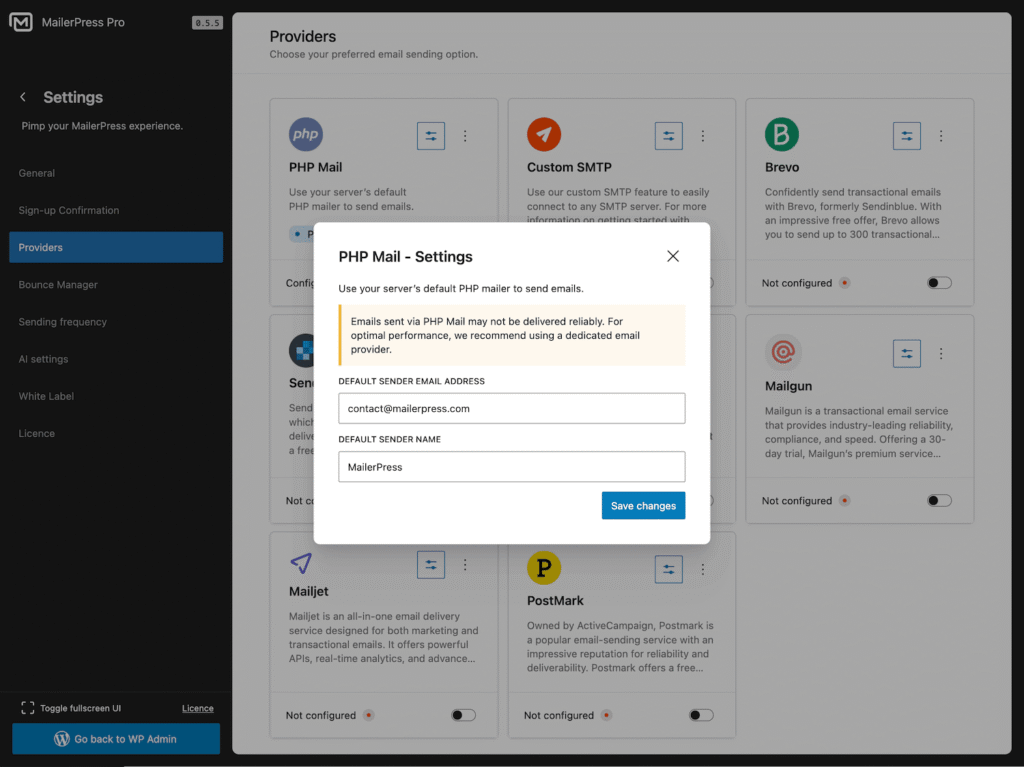This screenshot has height=767, width=1024.
Task: Open the Custom SMTP configuration sliders icon
Action: pyautogui.click(x=669, y=135)
